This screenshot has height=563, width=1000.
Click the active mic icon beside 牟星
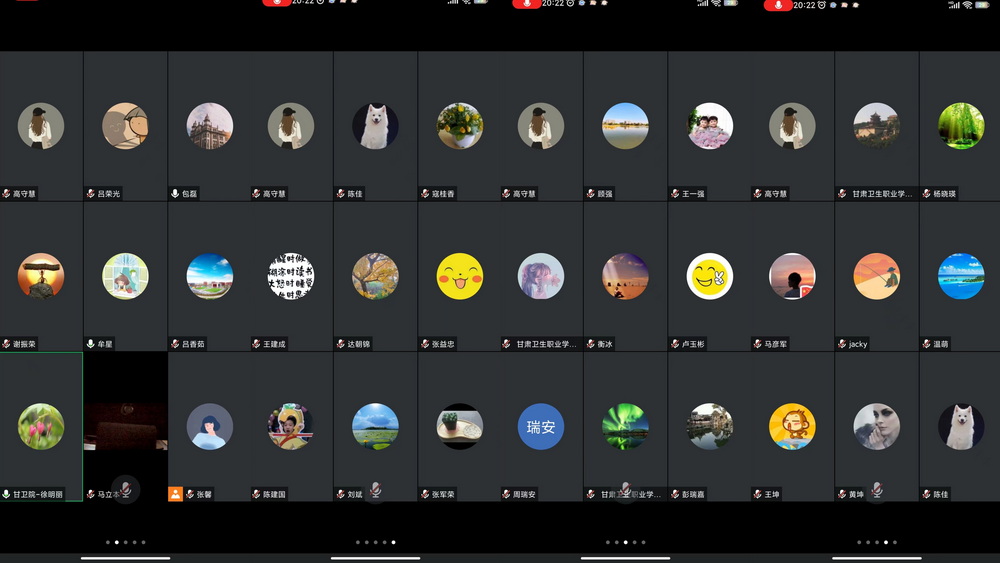click(91, 344)
